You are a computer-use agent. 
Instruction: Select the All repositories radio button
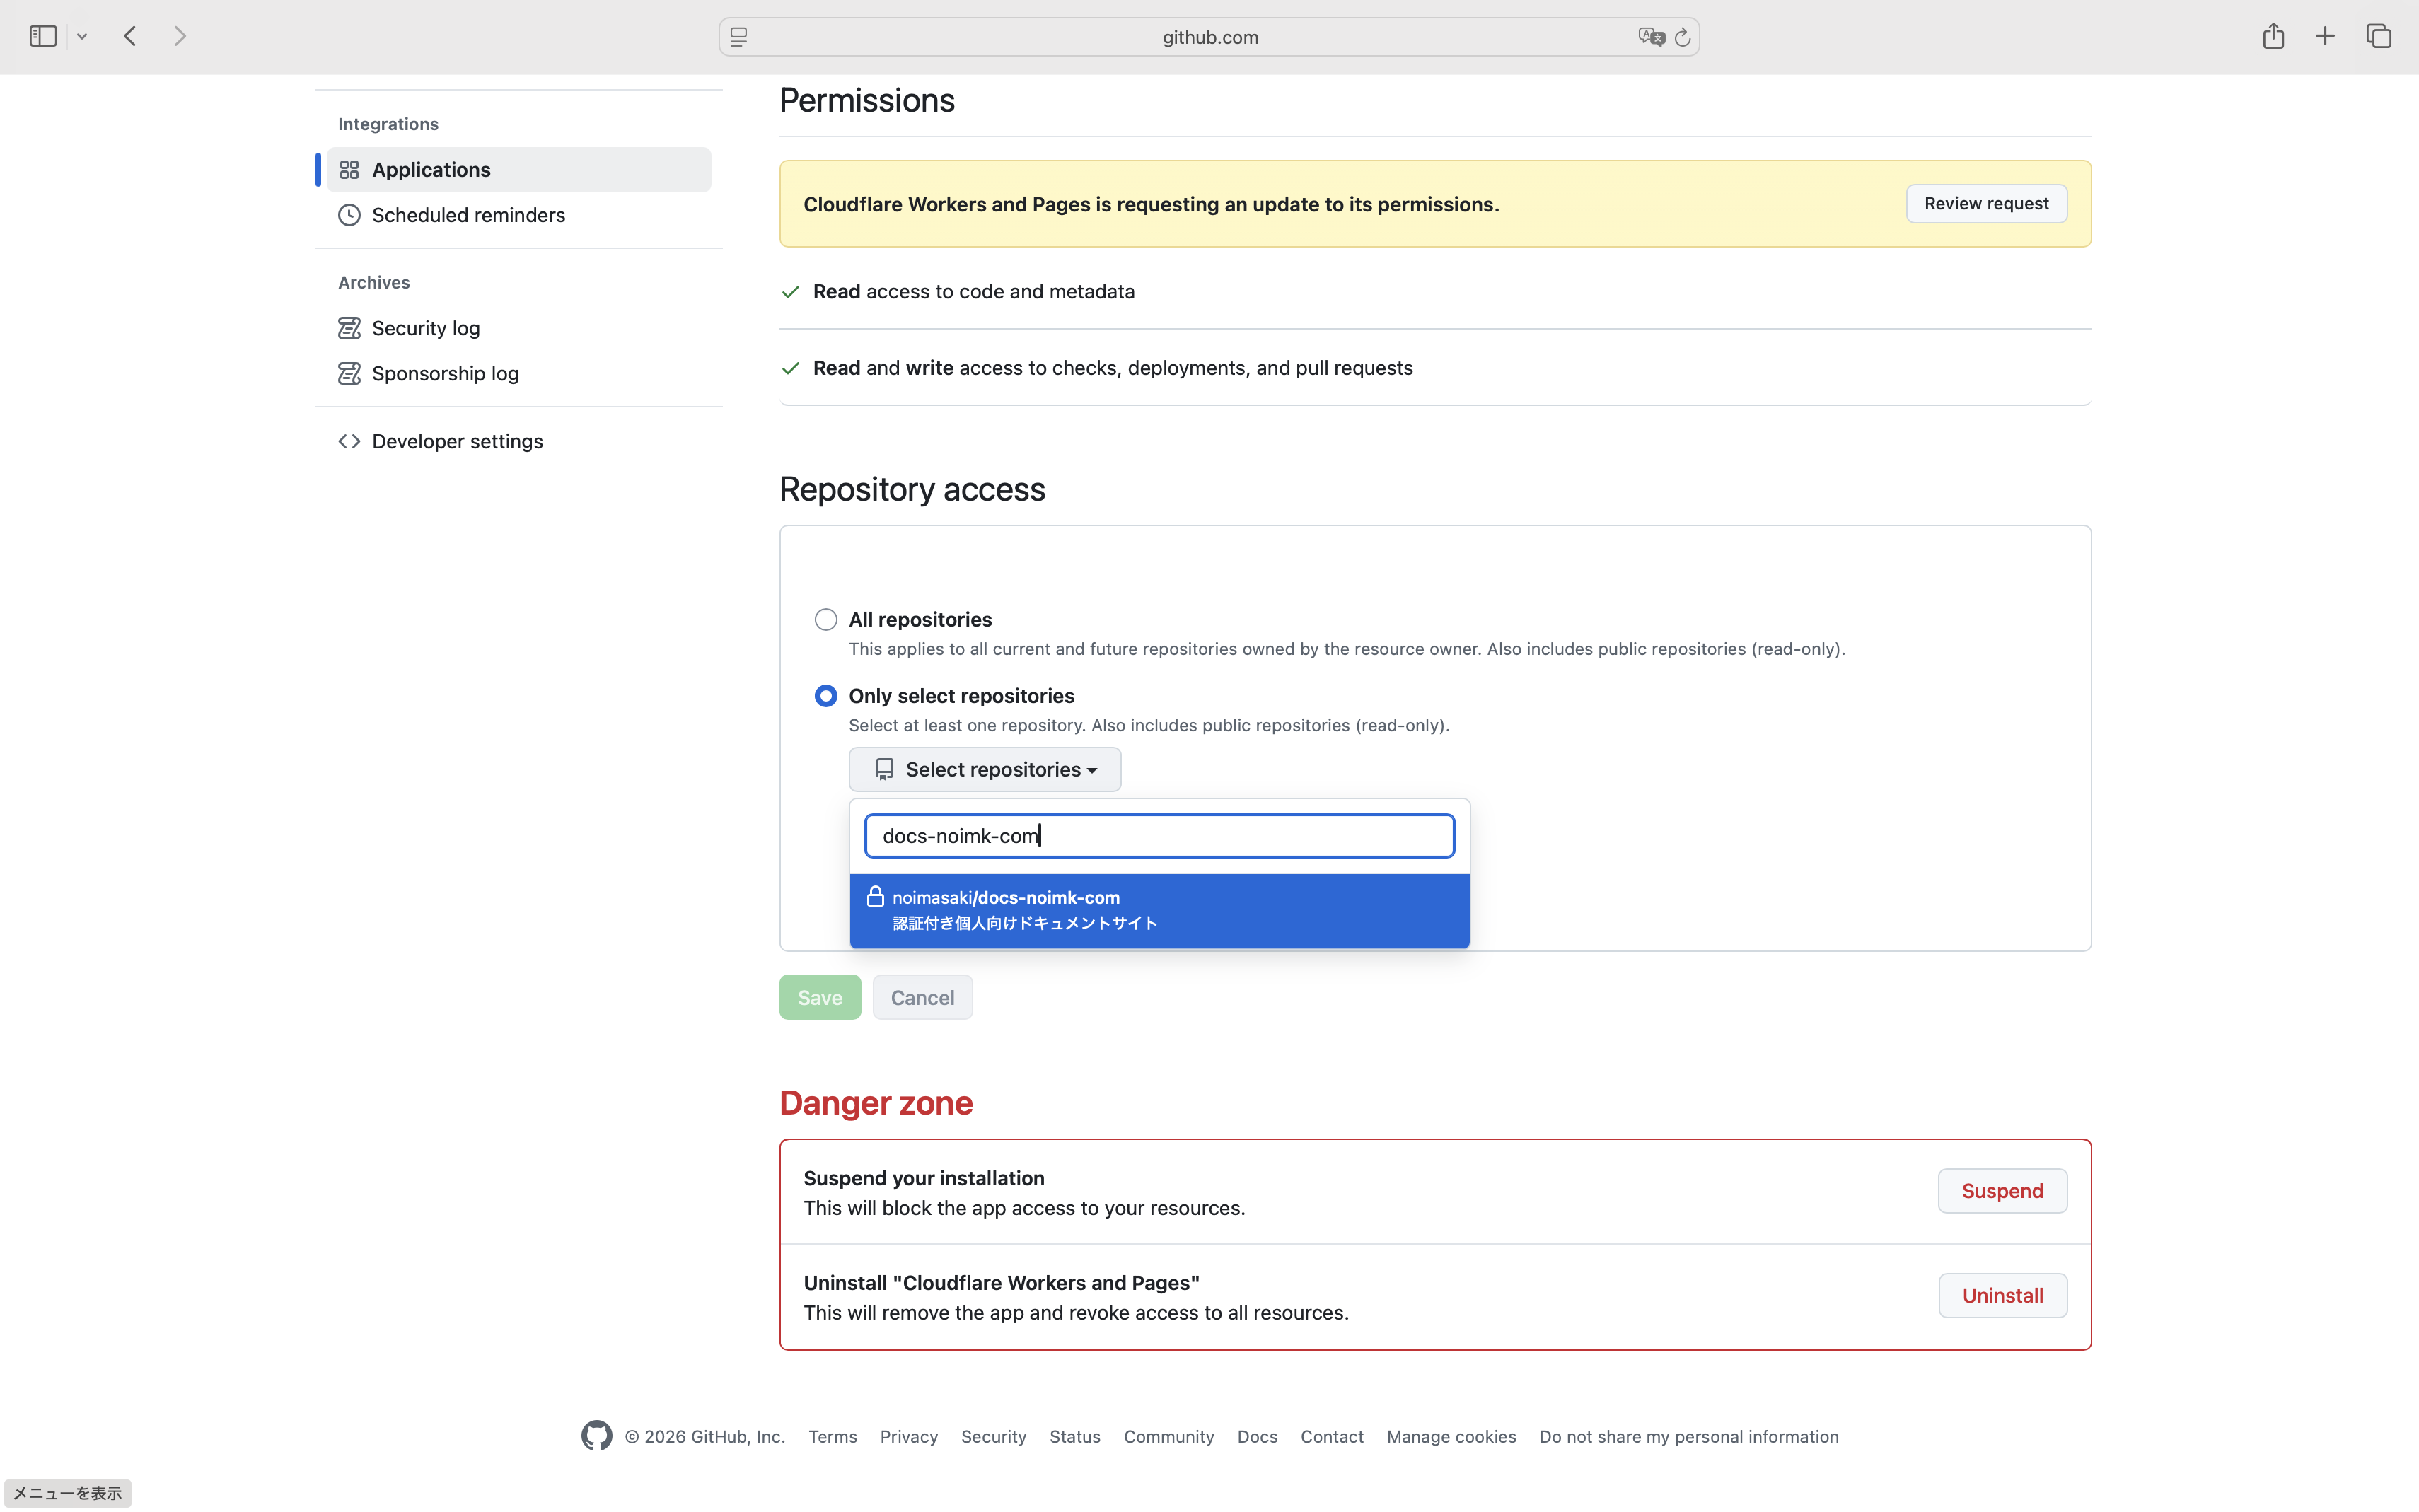click(x=825, y=619)
